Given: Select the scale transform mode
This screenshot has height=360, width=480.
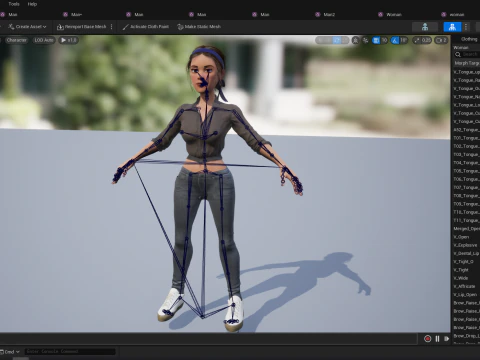Looking at the screenshot, I should coord(345,40).
